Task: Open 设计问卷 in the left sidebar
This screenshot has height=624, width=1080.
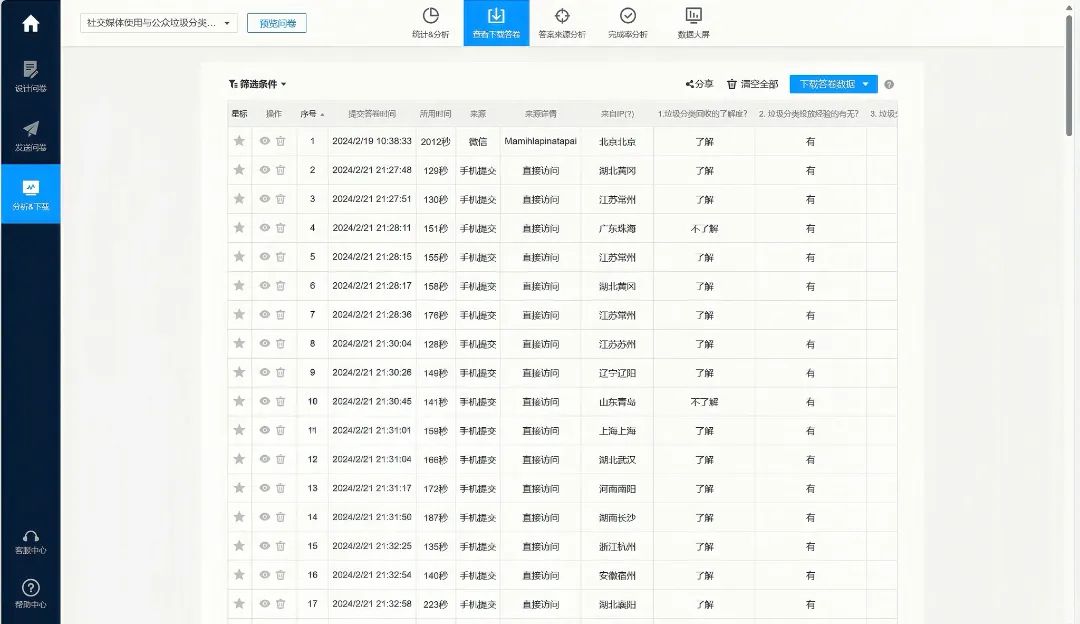Action: [x=30, y=76]
